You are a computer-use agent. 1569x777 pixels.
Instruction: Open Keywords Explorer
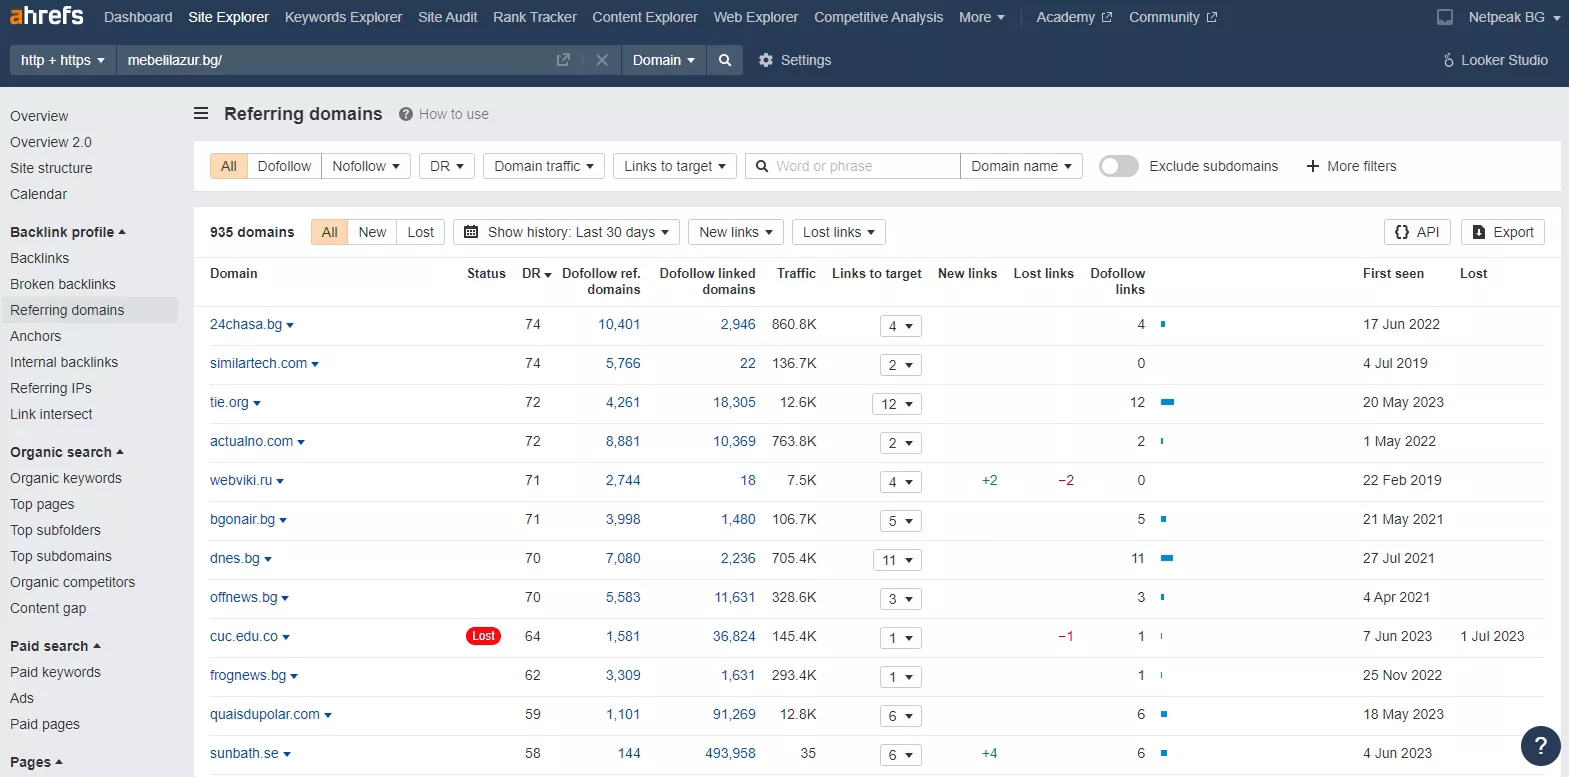(x=343, y=17)
